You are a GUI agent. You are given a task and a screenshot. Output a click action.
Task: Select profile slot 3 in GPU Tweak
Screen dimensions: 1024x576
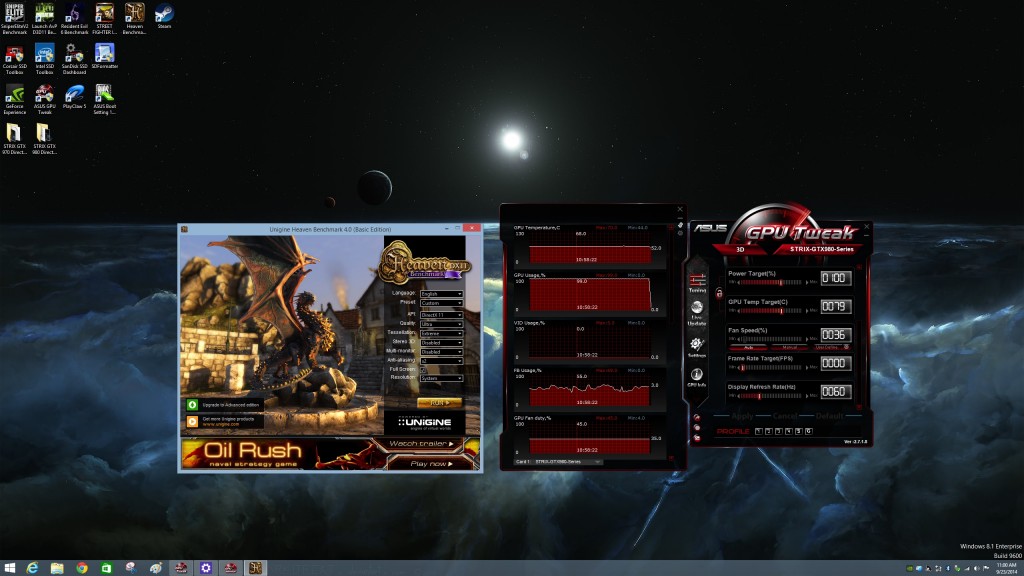(x=778, y=432)
